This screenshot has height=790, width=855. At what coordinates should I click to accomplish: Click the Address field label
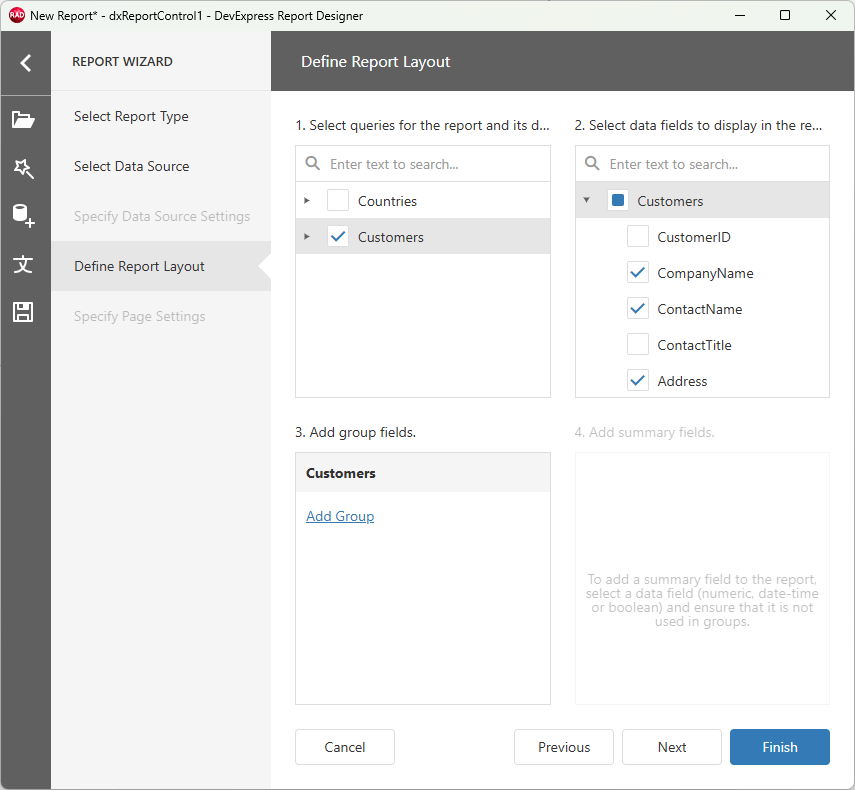(x=682, y=381)
